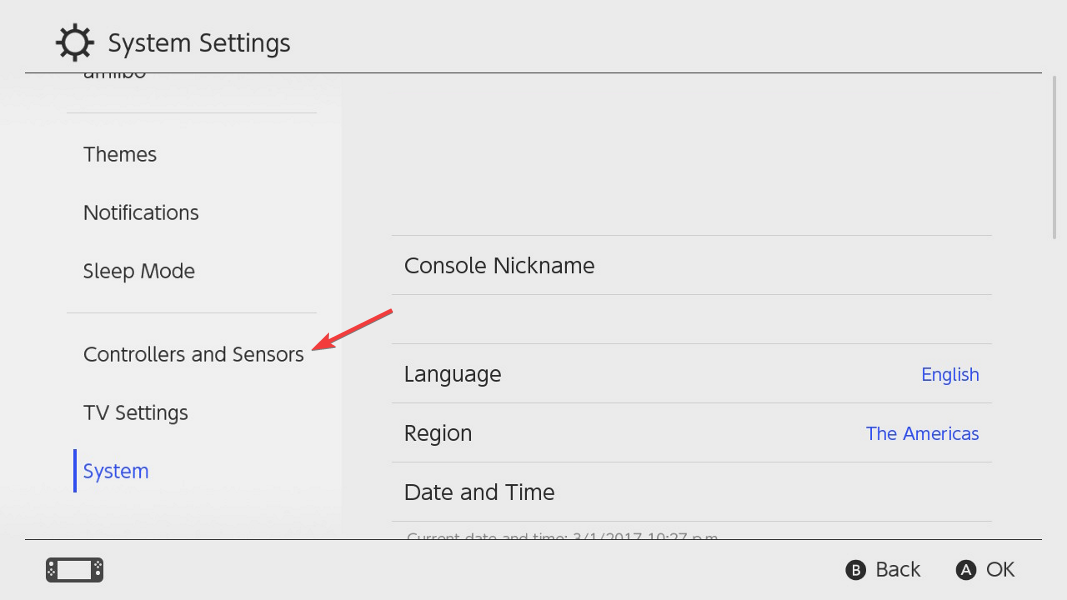
Task: Click the handheld console icon in footer
Action: [75, 570]
